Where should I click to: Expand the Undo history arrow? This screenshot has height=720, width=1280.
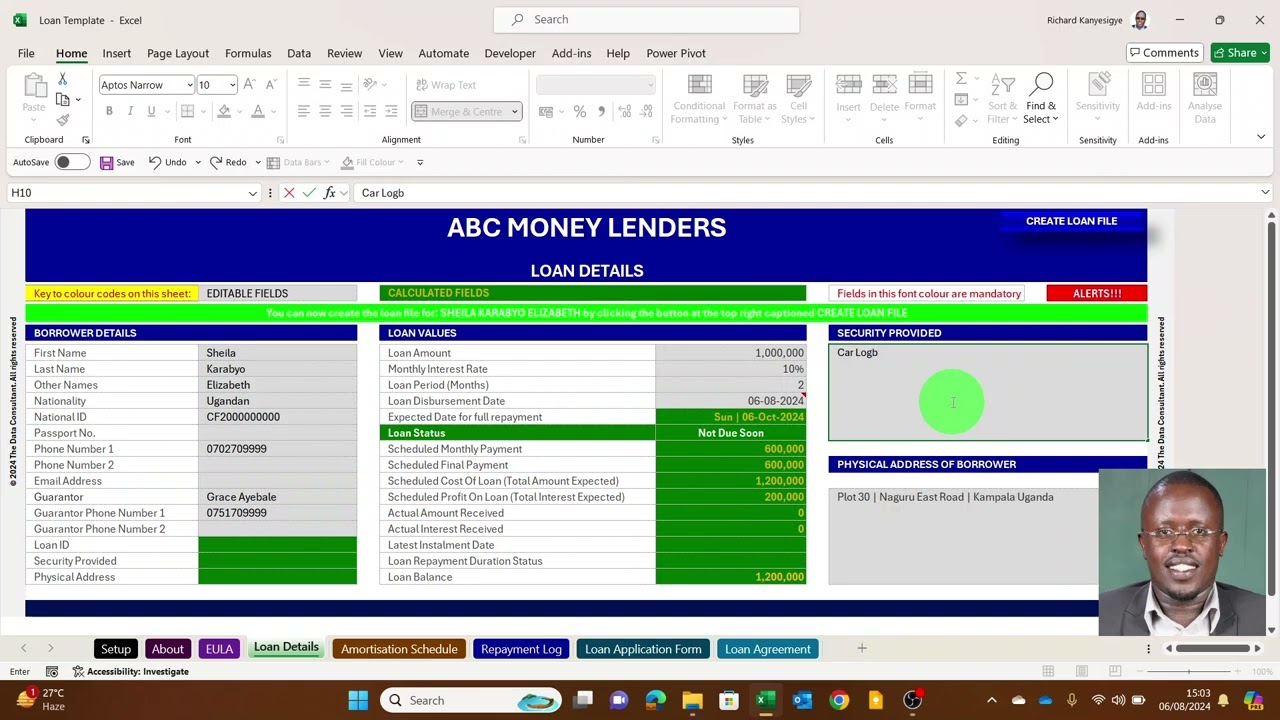[198, 162]
